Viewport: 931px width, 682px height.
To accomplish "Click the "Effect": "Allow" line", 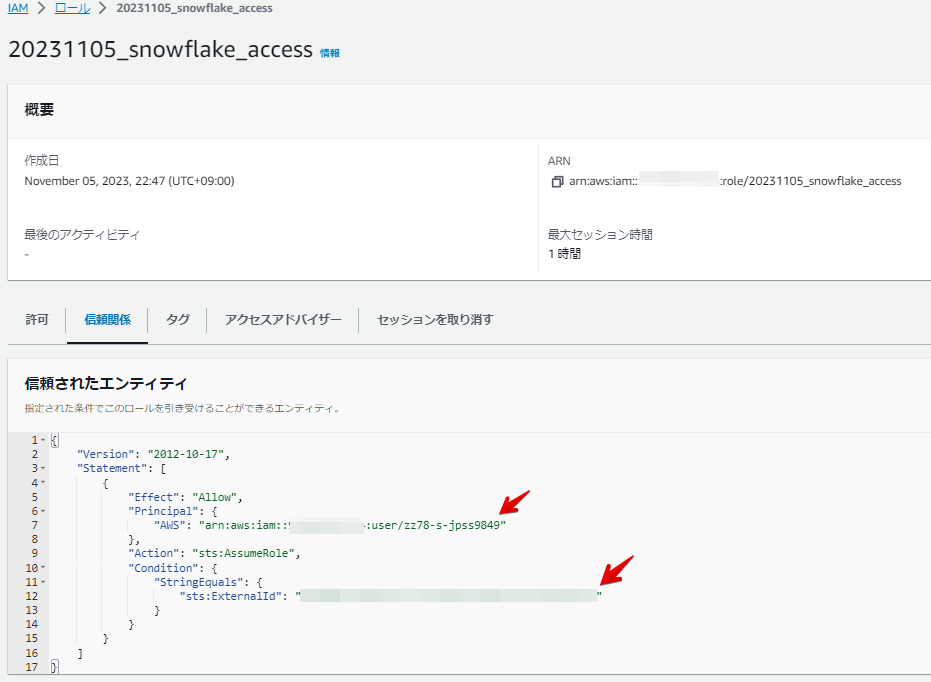I will coord(185,497).
